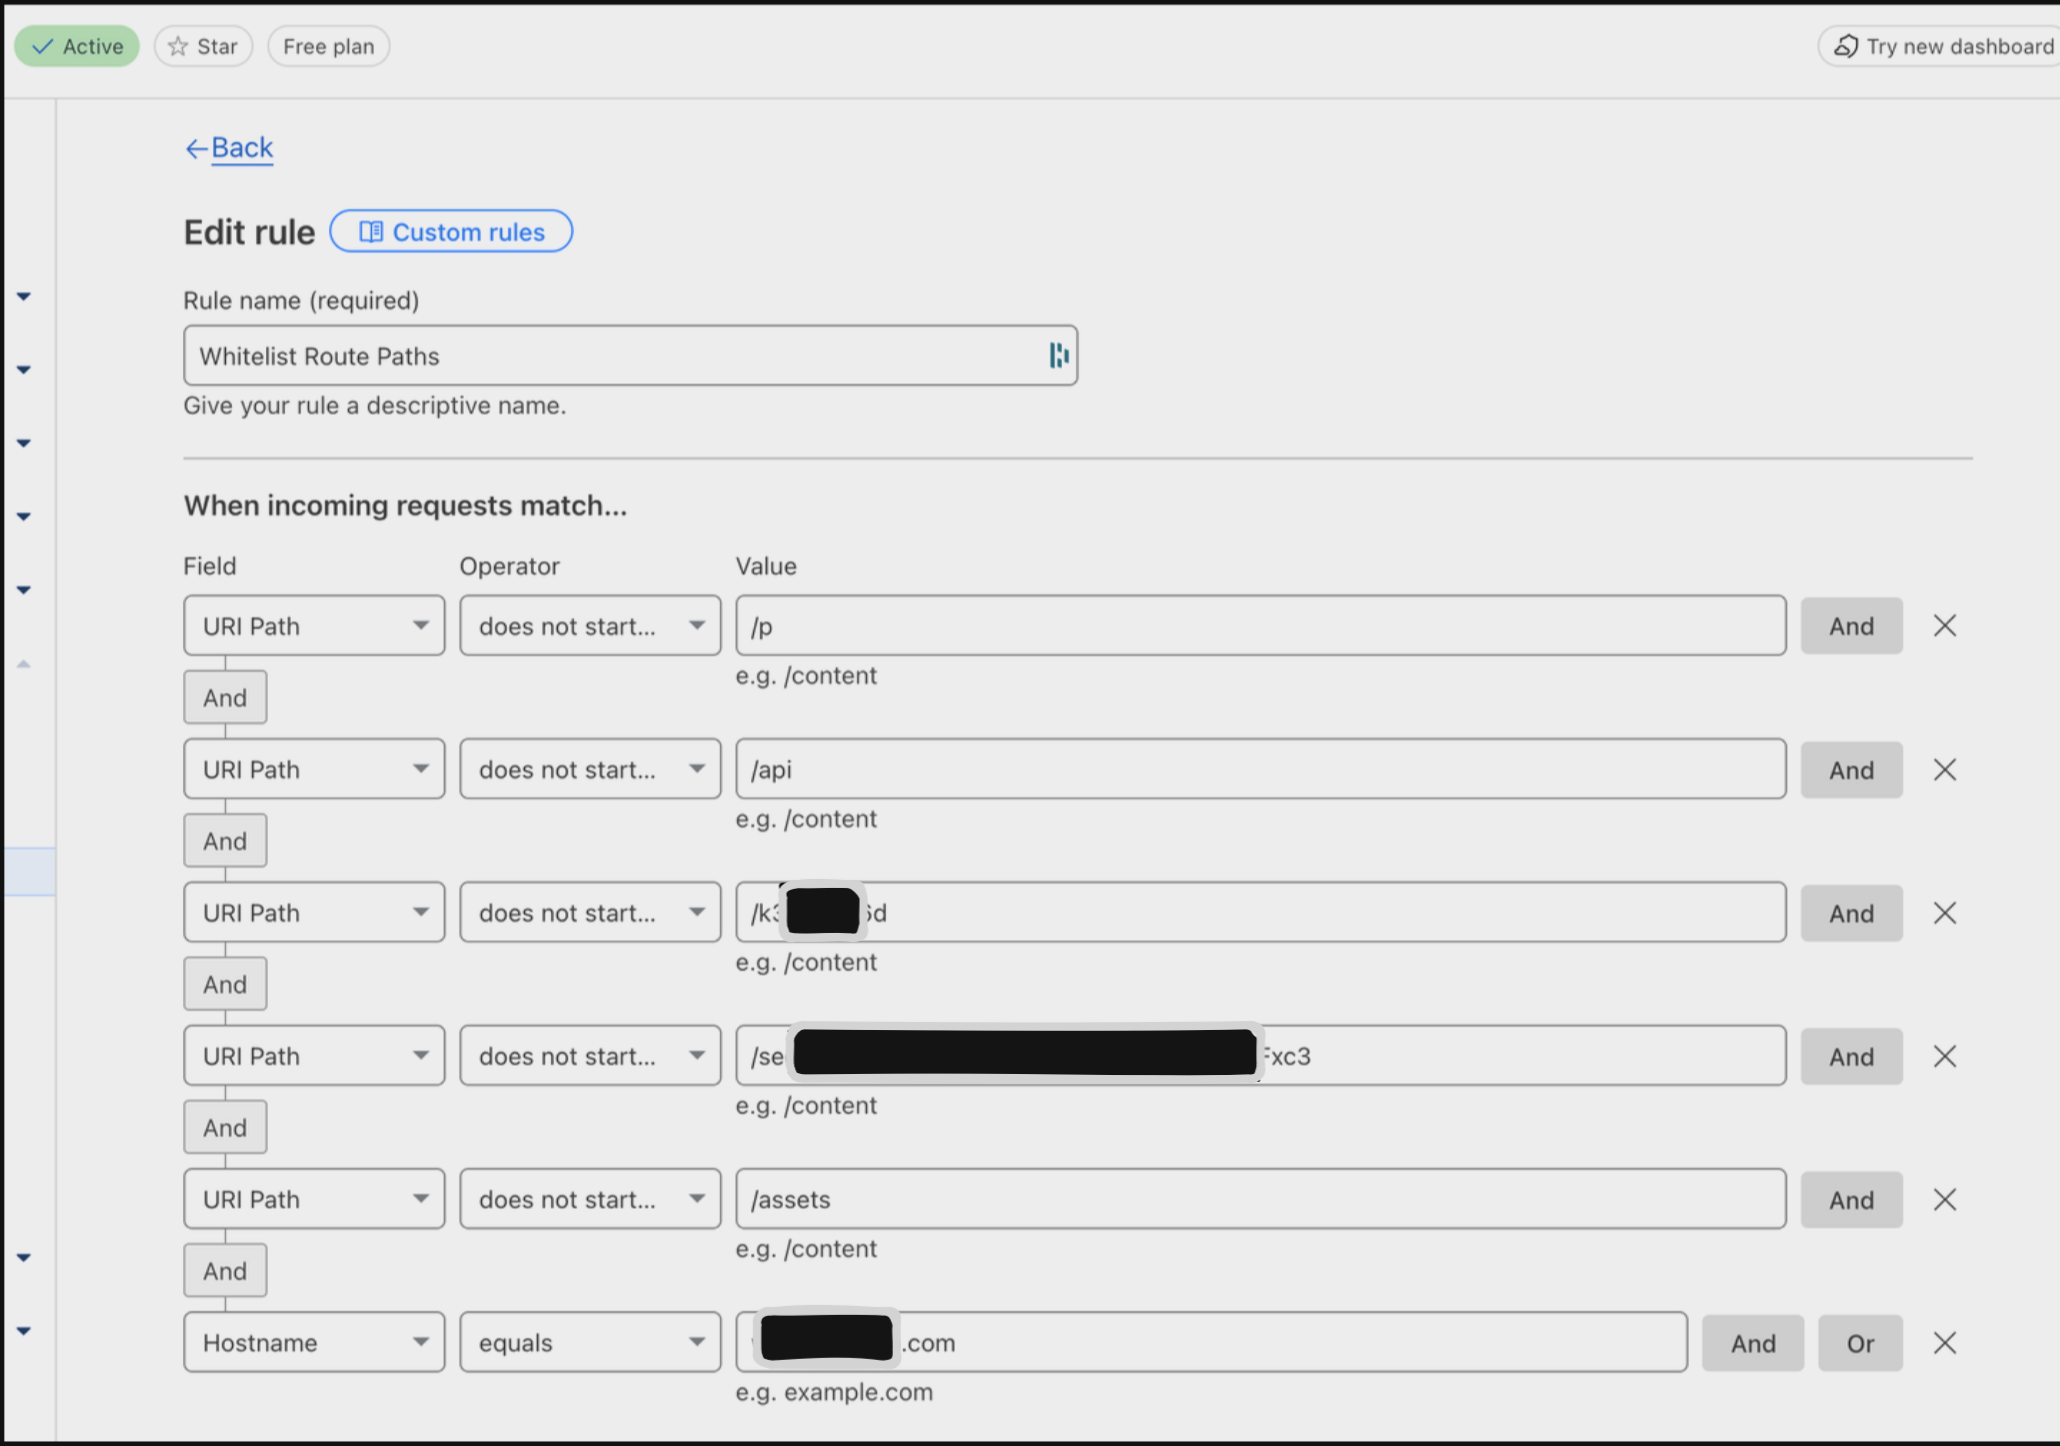This screenshot has height=1446, width=2060.
Task: Click the Star icon button
Action: (203, 46)
